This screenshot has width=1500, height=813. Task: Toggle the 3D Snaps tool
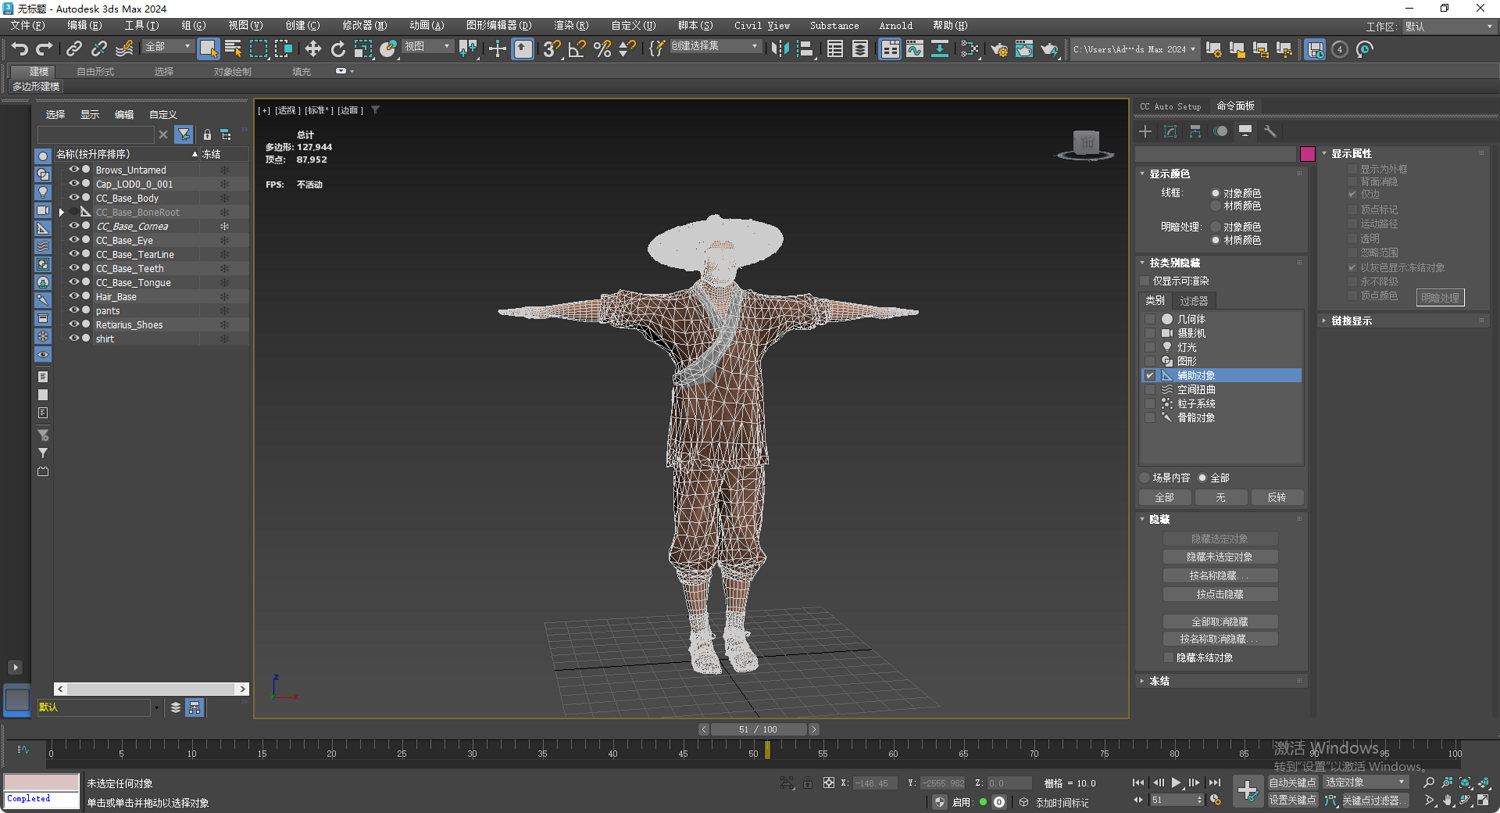pyautogui.click(x=552, y=49)
